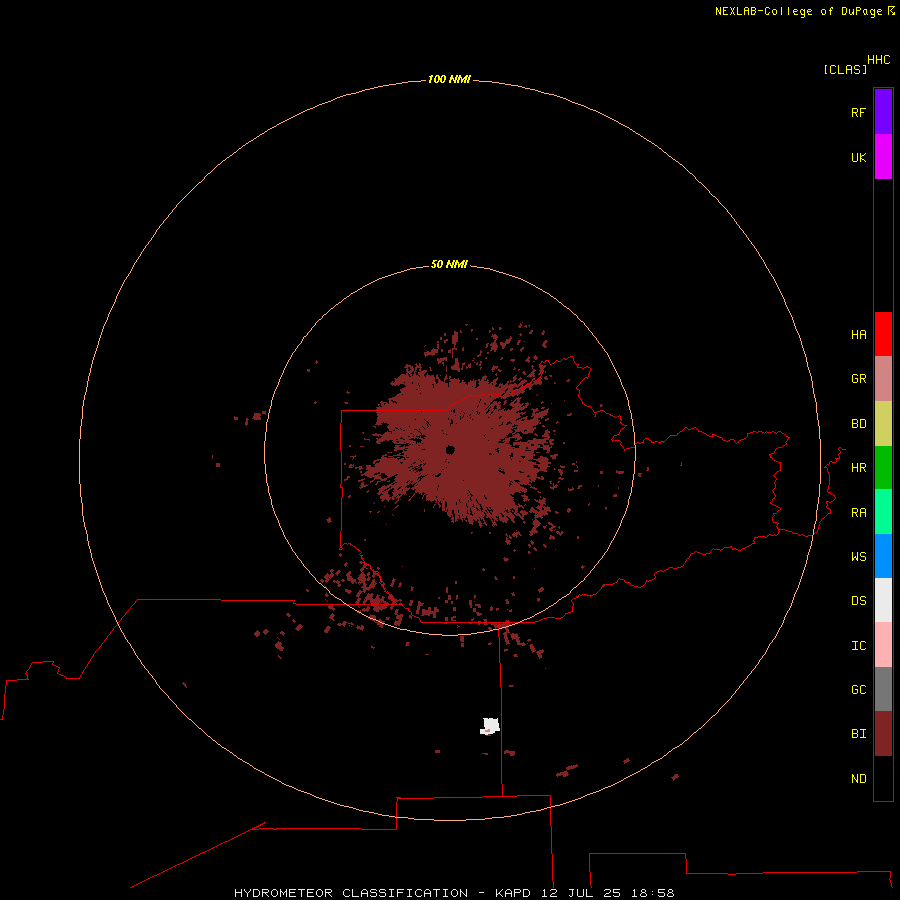This screenshot has width=900, height=900.
Task: Click the white dry snow echo blob
Action: [x=490, y=726]
